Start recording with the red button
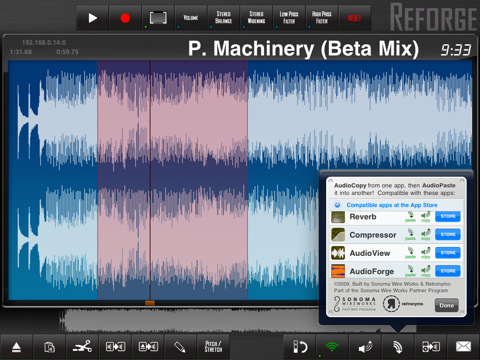Screen dimensions: 480x360 (125, 18)
